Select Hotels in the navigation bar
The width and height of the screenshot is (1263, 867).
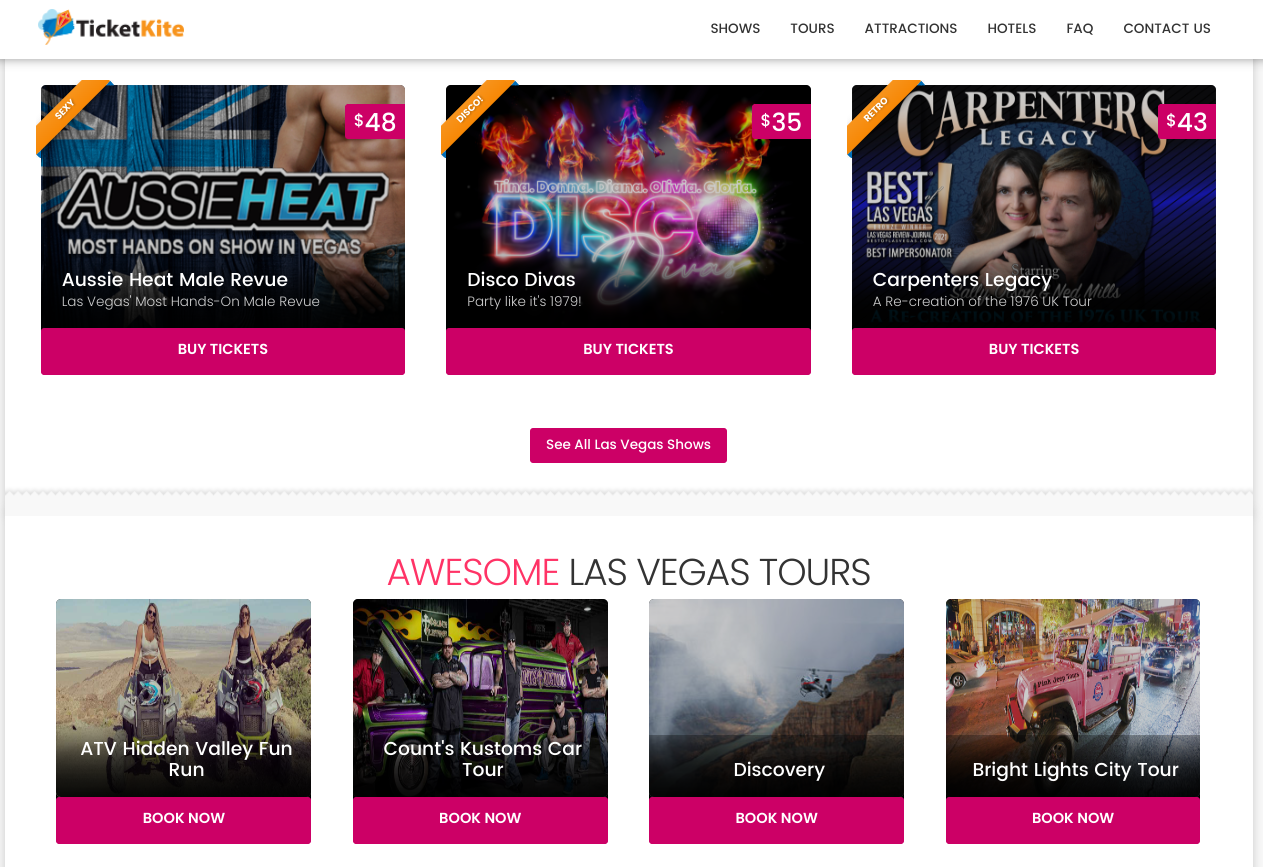pyautogui.click(x=1012, y=28)
